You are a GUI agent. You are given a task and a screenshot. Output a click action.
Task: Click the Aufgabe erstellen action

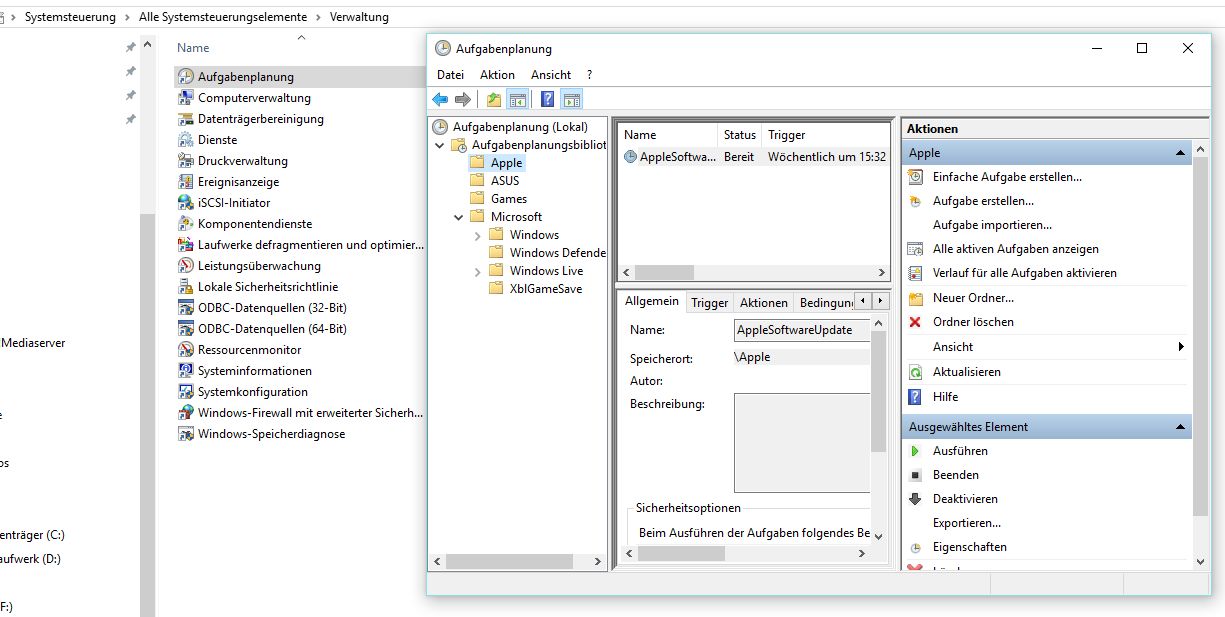[983, 201]
